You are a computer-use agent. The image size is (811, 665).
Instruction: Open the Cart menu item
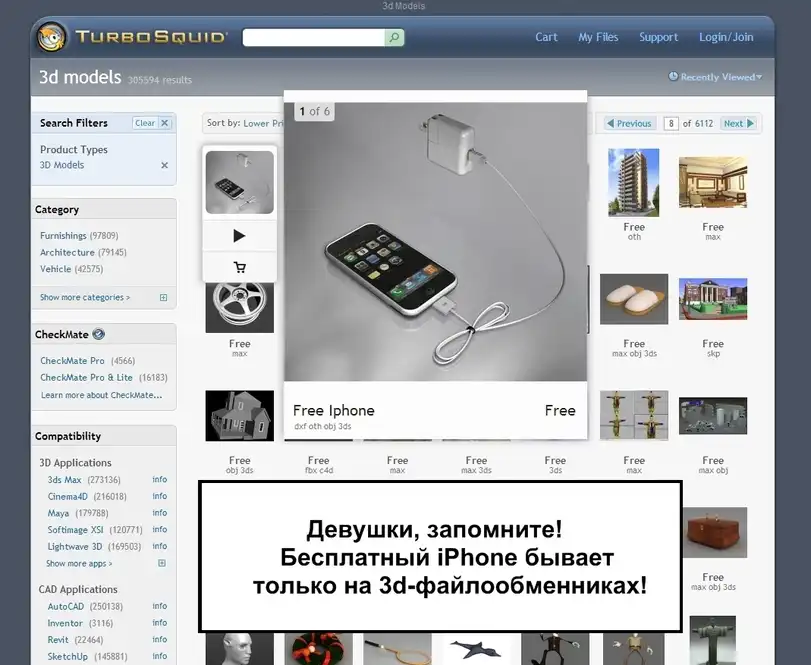coord(546,37)
